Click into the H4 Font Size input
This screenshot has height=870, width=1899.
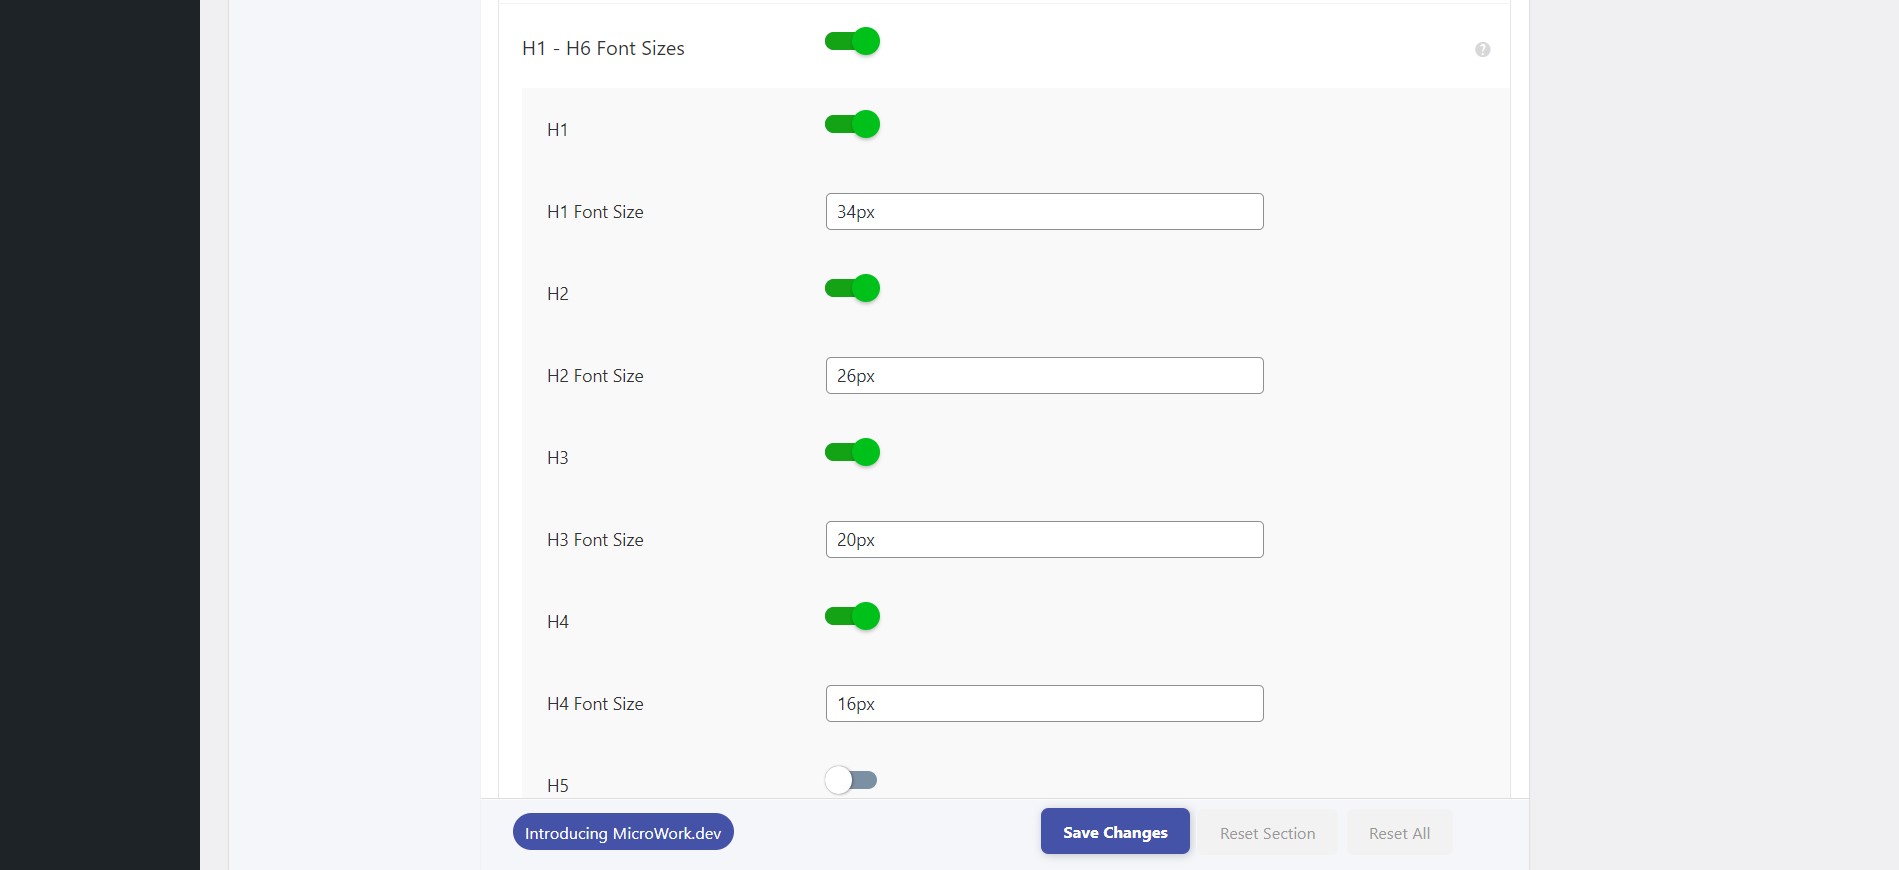[1044, 704]
